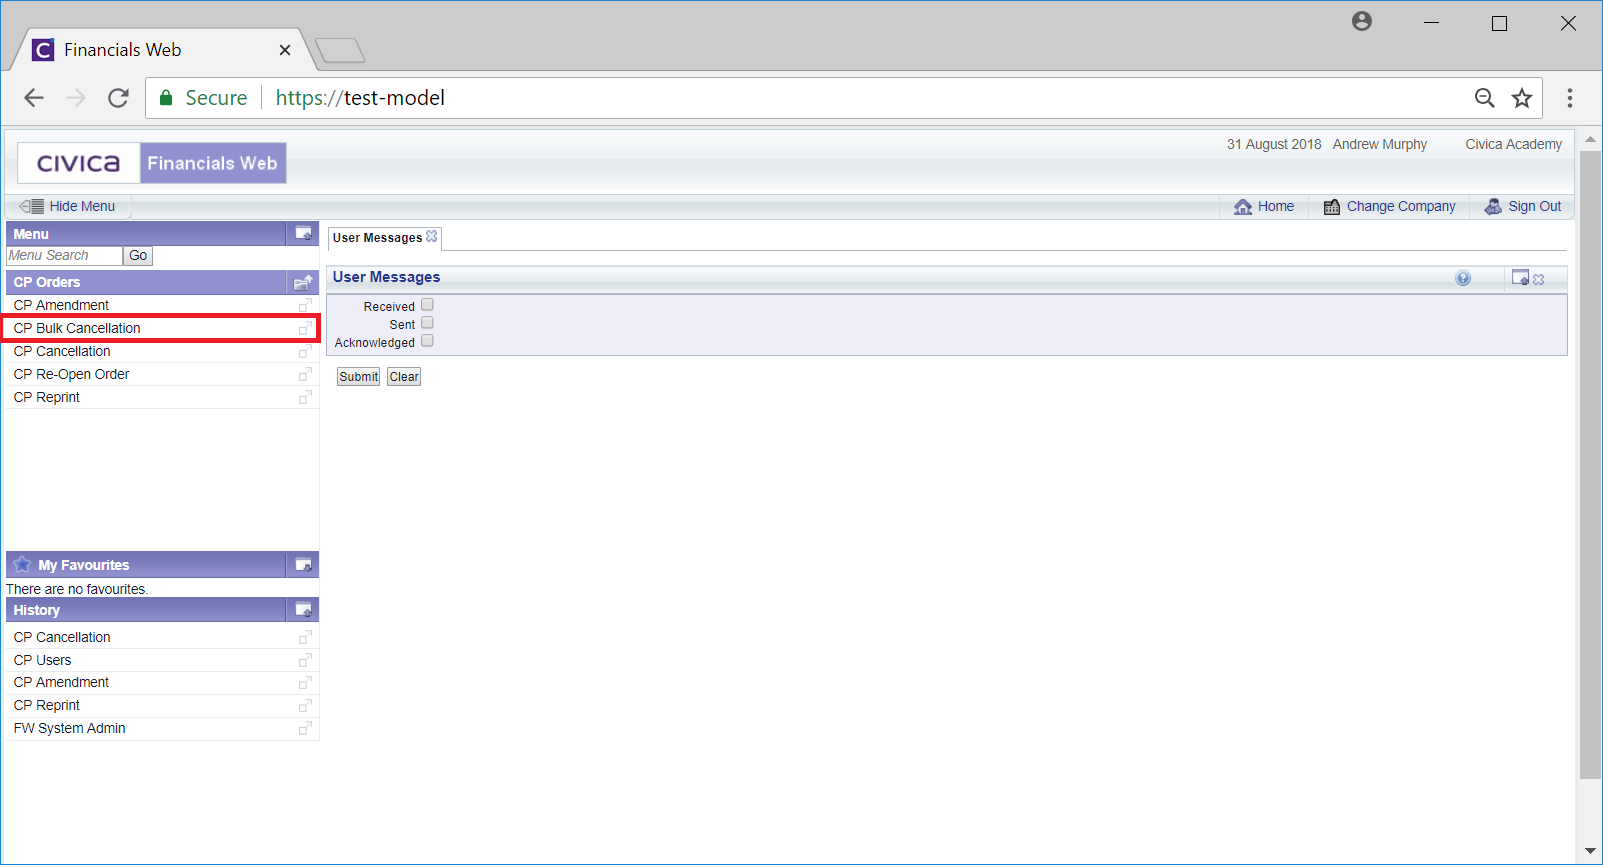Click the page vertical scrollbar
Screen dimensions: 1603x865
1590,465
